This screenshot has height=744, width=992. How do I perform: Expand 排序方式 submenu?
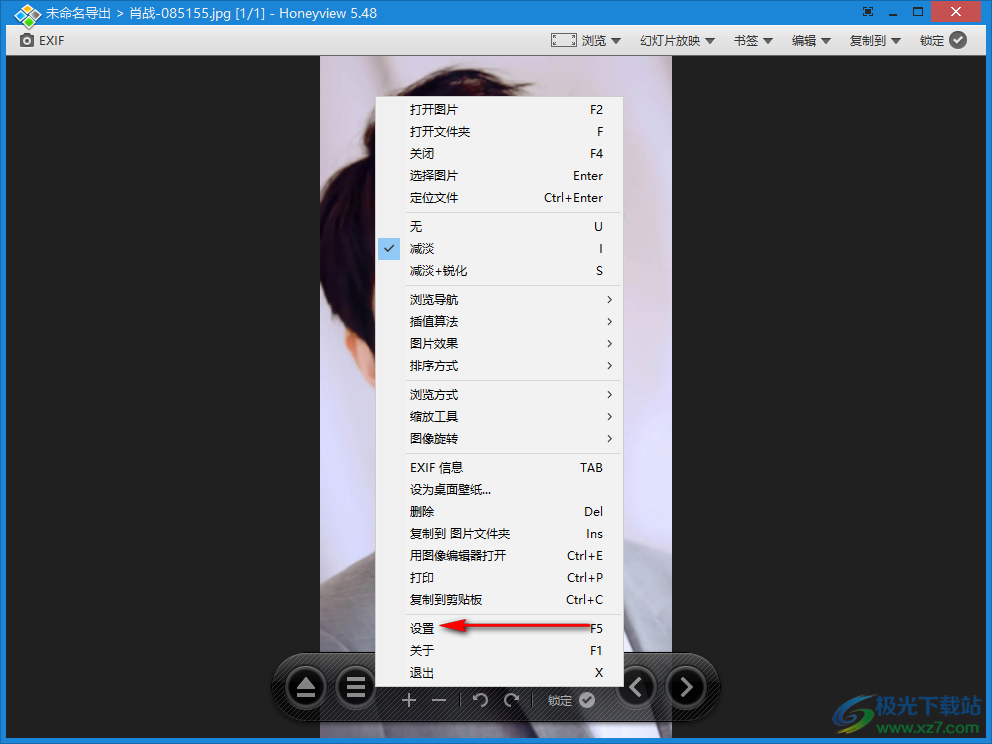click(x=500, y=366)
